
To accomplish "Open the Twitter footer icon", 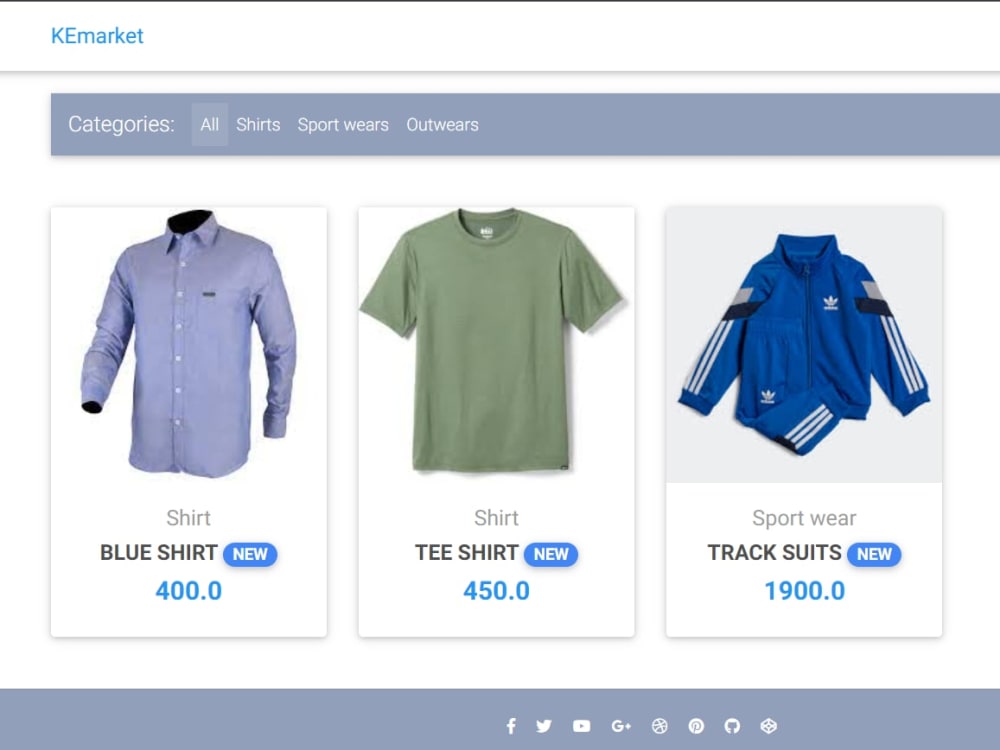I will point(544,726).
